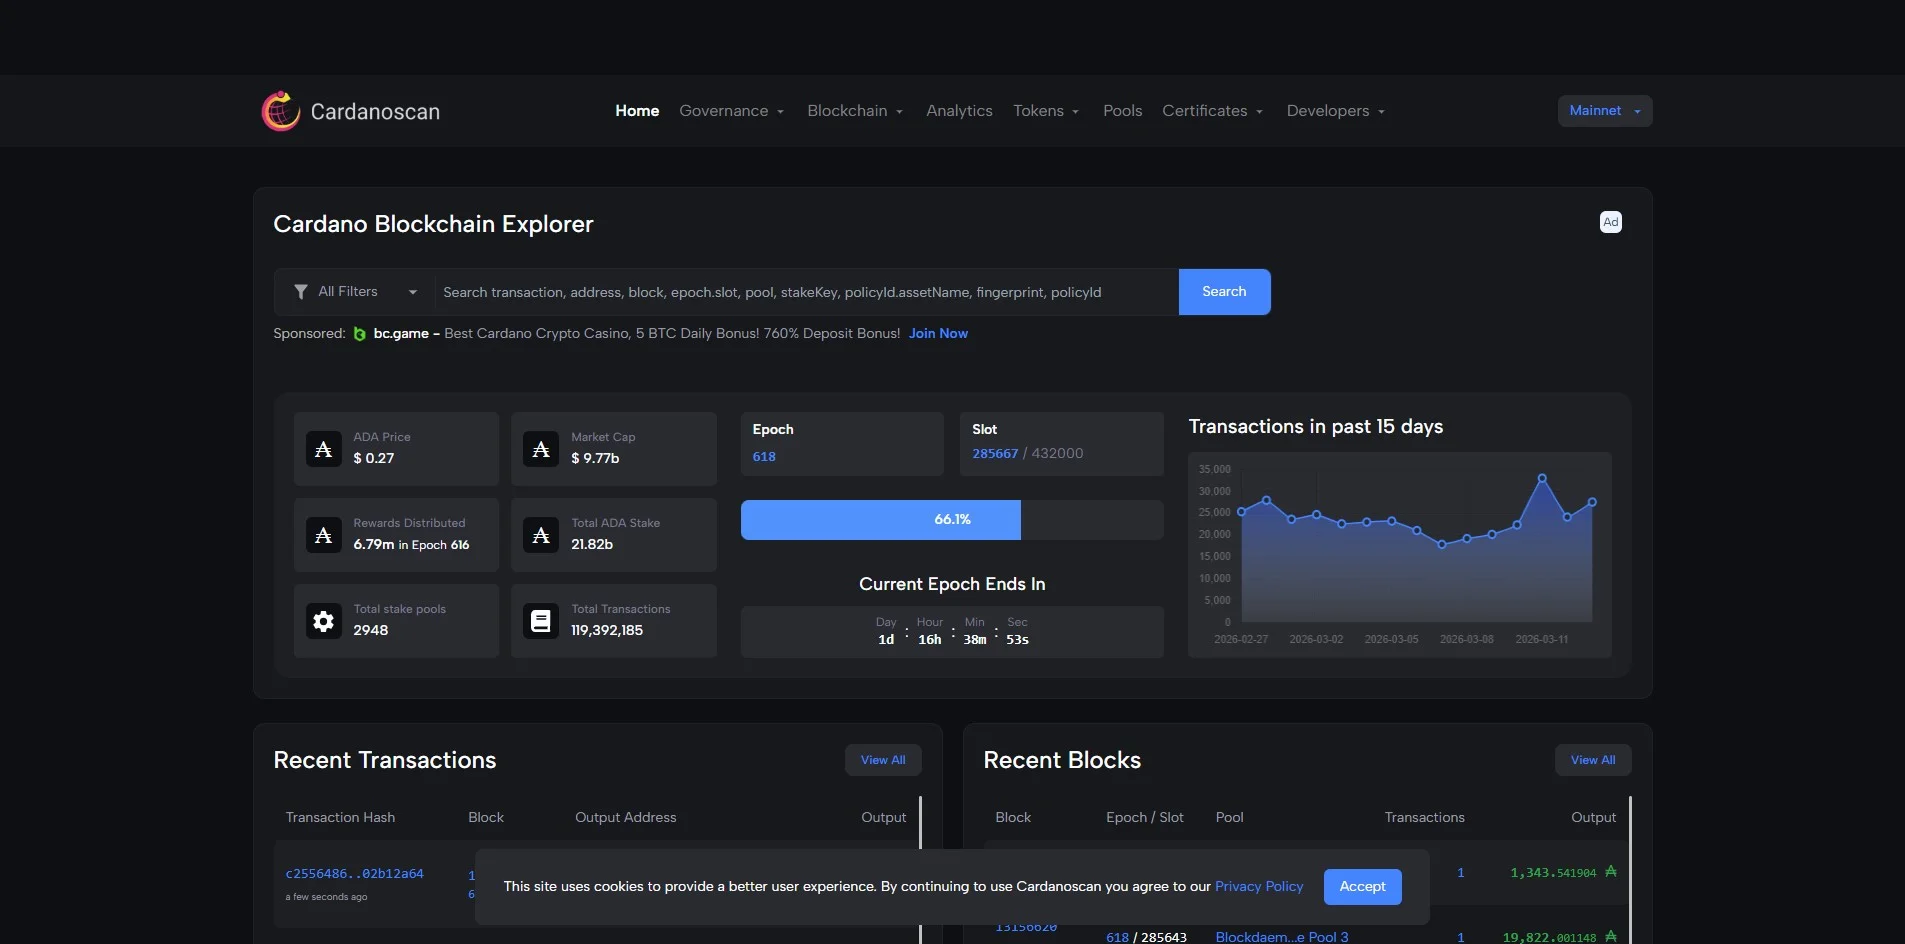Viewport: 1905px width, 944px height.
Task: Open epoch 618 details
Action: [764, 457]
